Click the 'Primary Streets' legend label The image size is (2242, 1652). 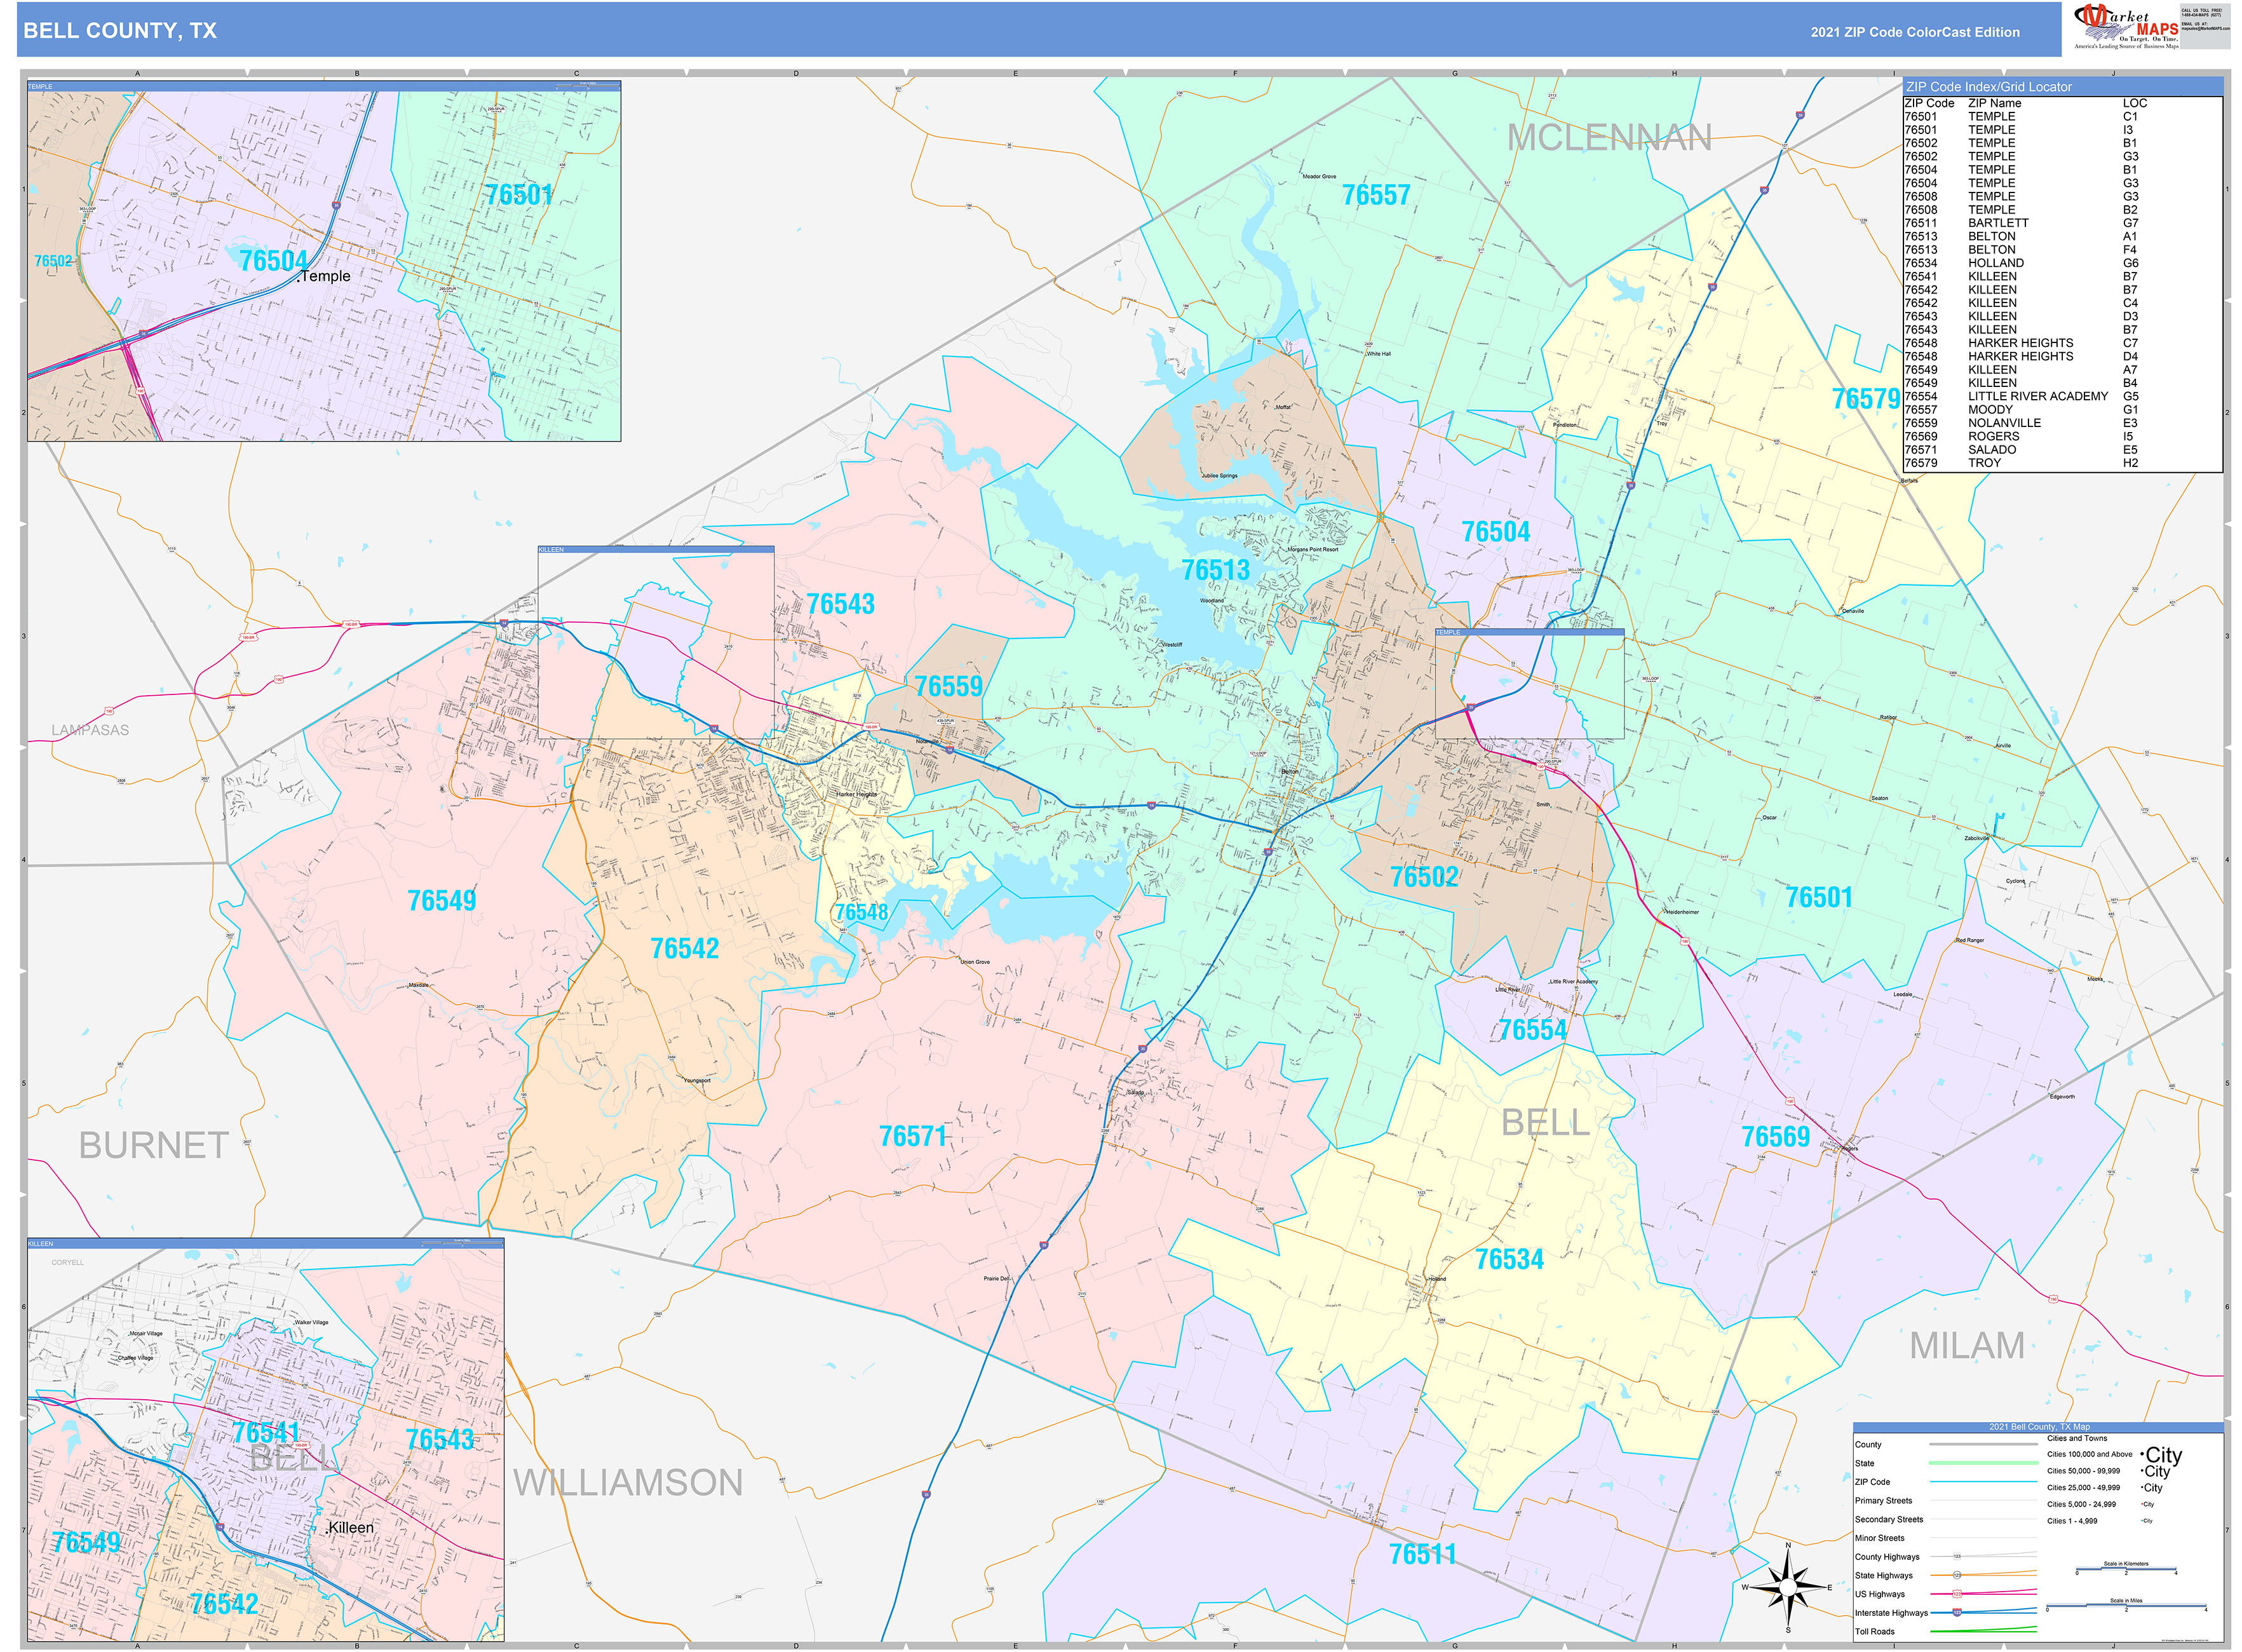point(1884,1501)
